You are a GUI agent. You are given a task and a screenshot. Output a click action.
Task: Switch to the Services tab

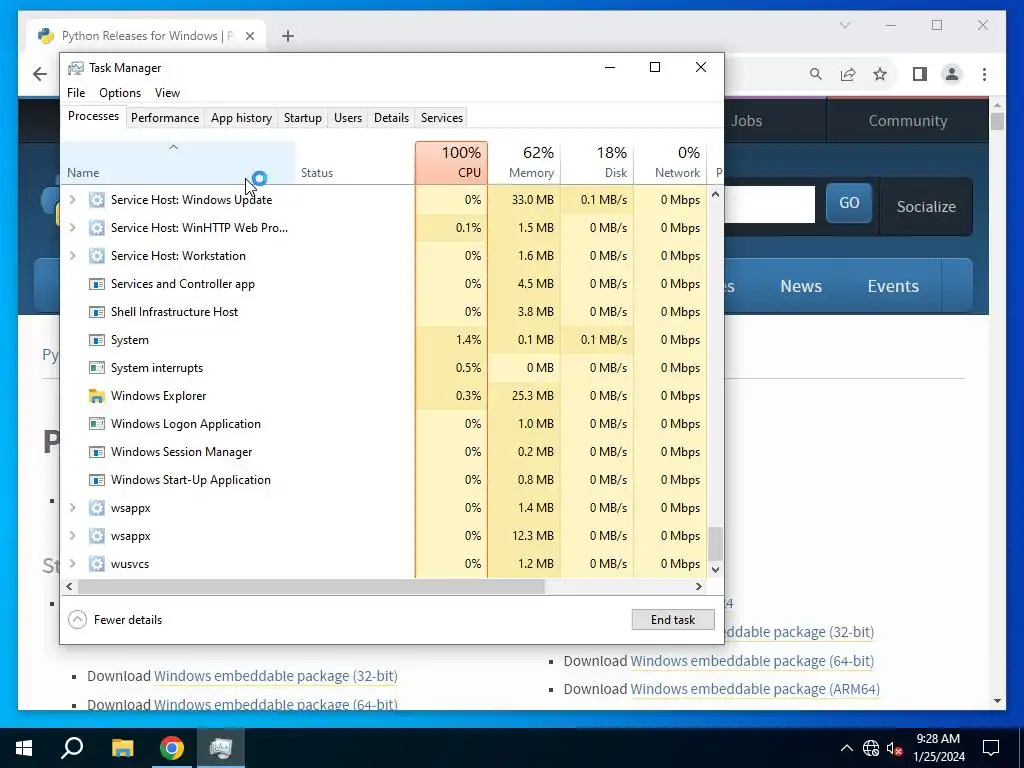point(441,118)
